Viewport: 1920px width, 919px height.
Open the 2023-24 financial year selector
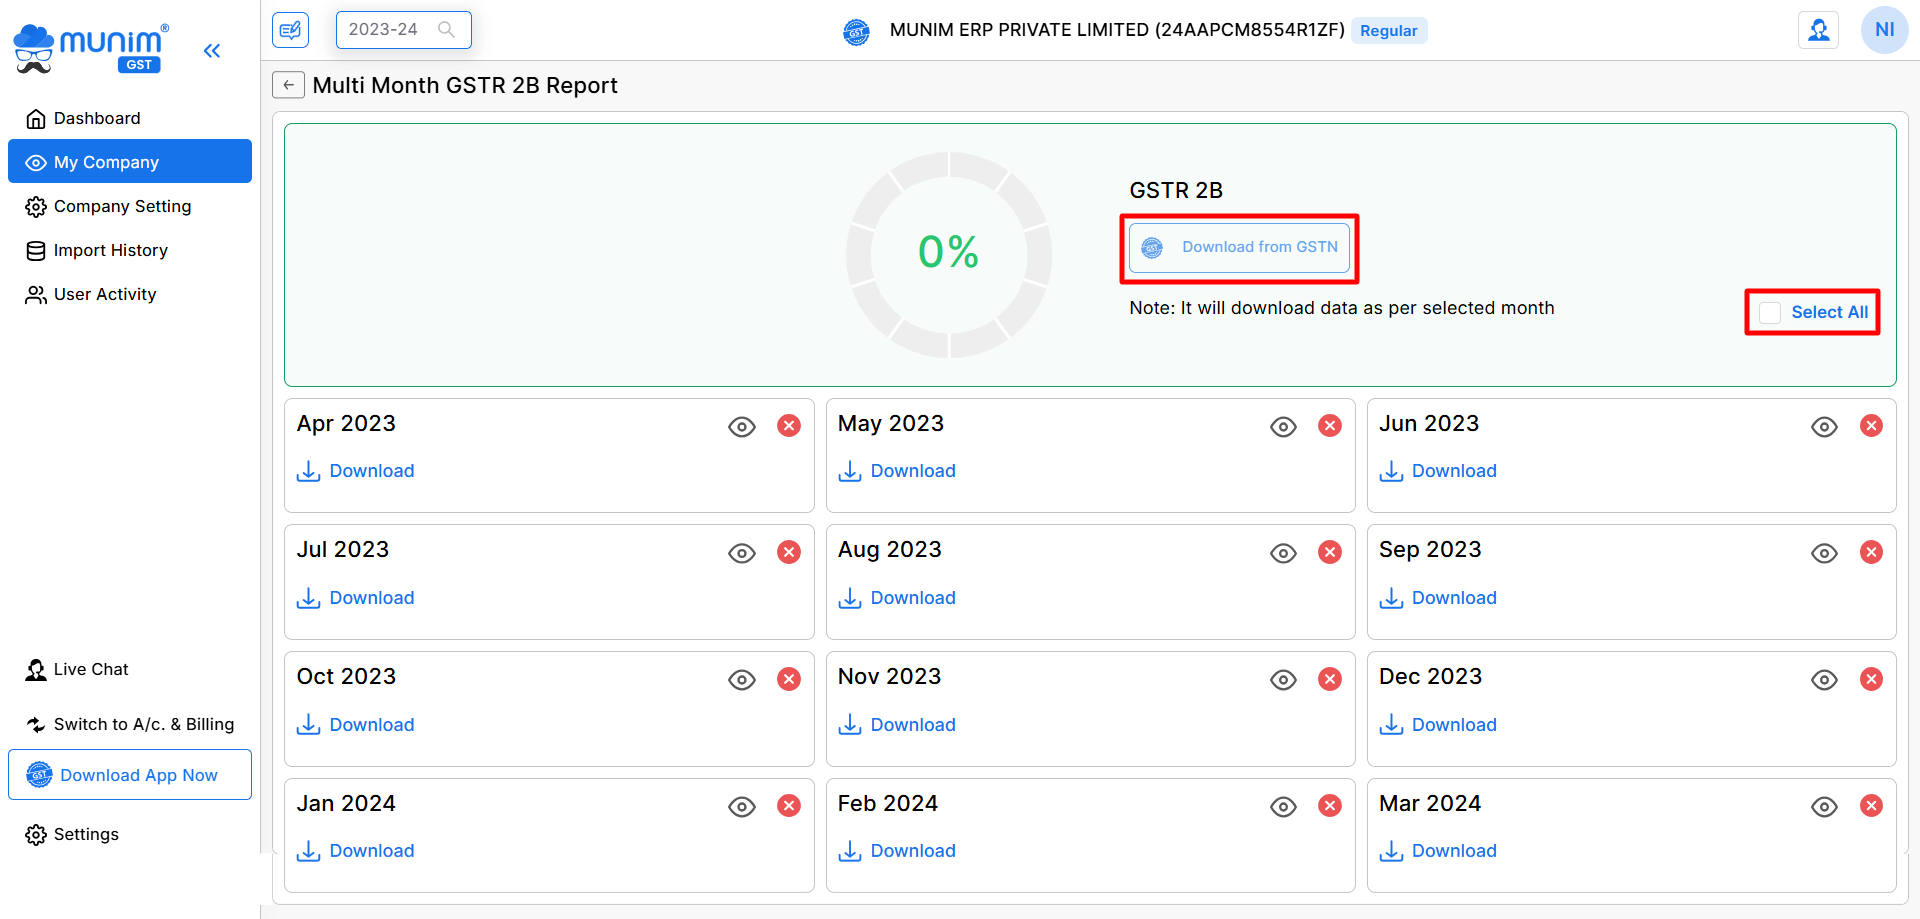(x=402, y=30)
